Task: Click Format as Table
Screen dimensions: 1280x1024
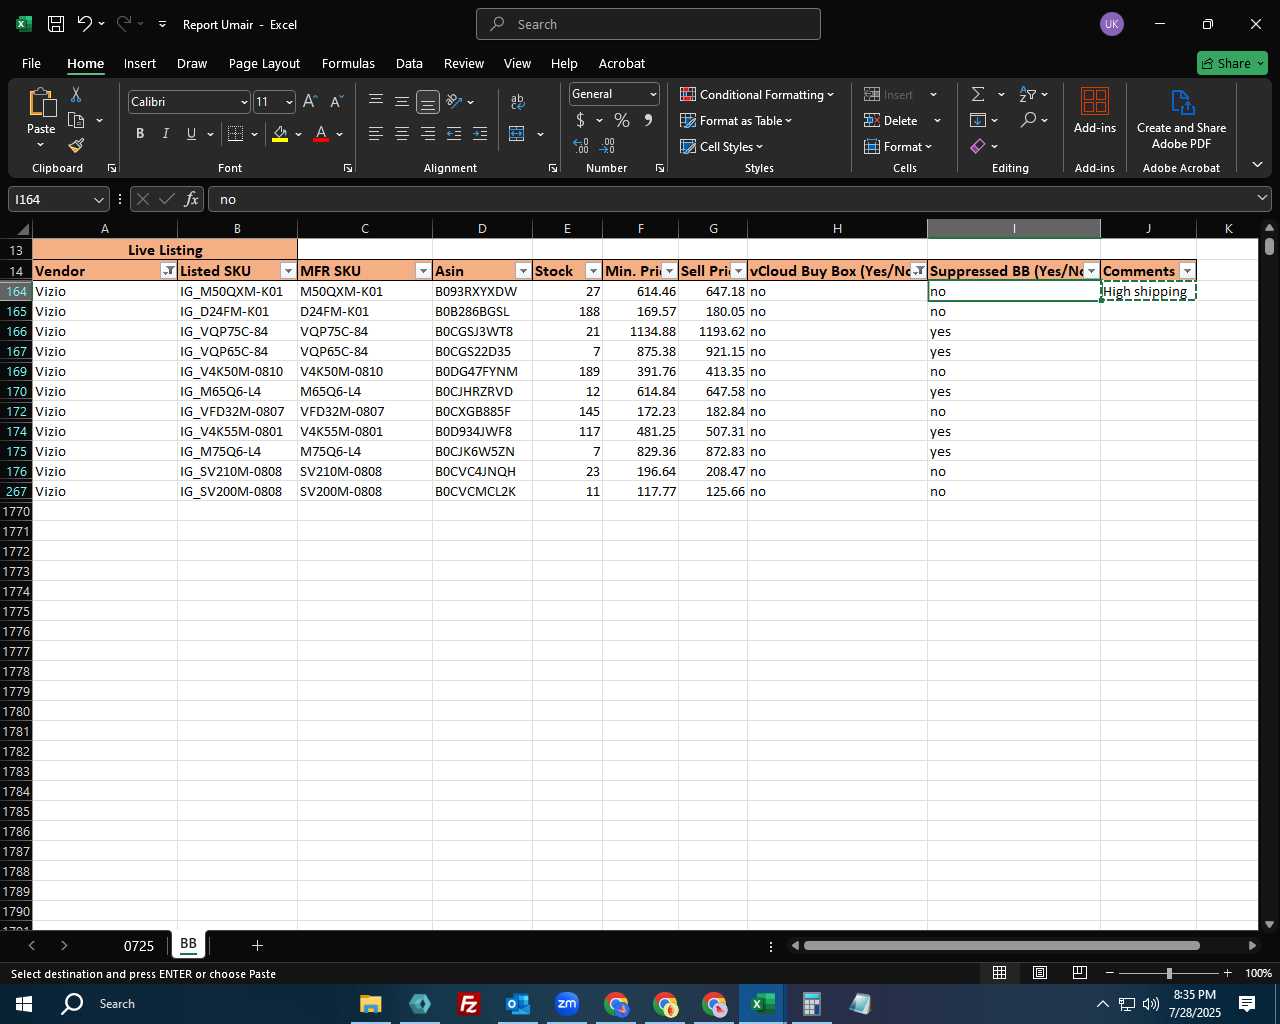Action: [736, 120]
